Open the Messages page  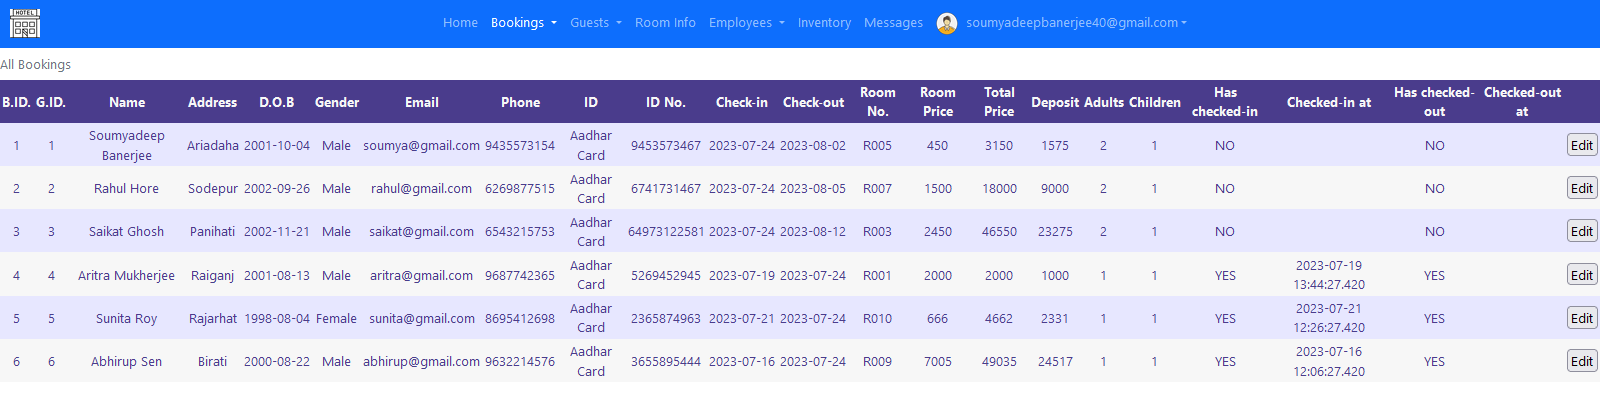tap(893, 23)
